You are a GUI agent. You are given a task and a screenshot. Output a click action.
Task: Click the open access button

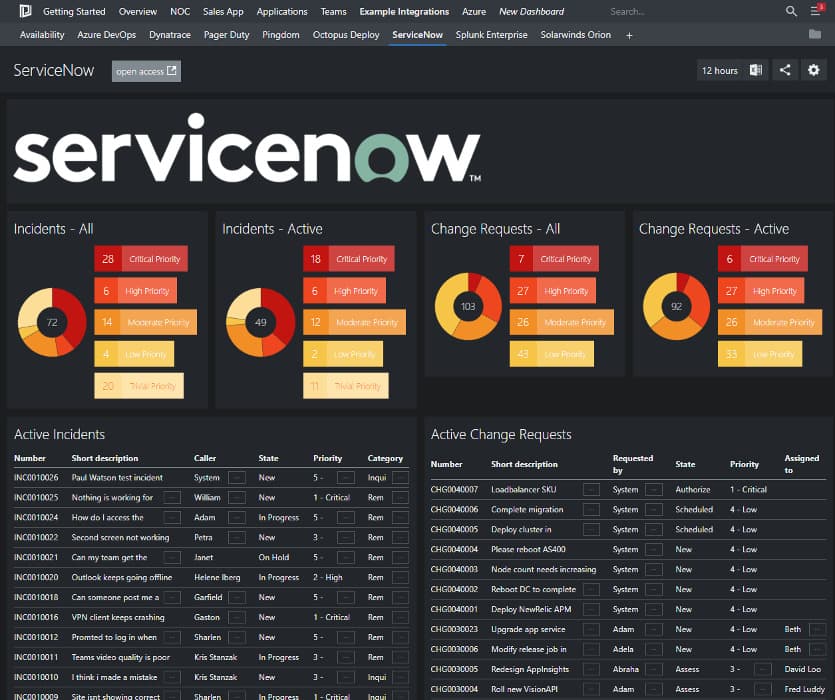click(146, 72)
